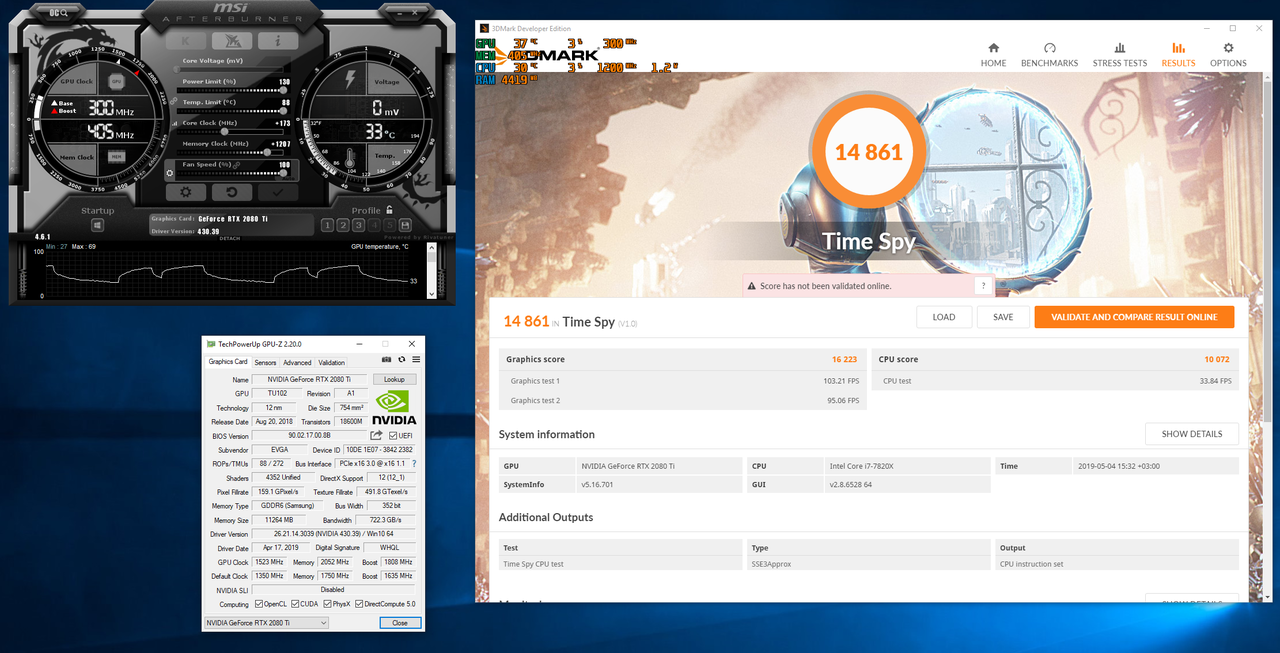Toggle the OpenCL checkbox
Image resolution: width=1280 pixels, height=653 pixels.
click(x=259, y=604)
